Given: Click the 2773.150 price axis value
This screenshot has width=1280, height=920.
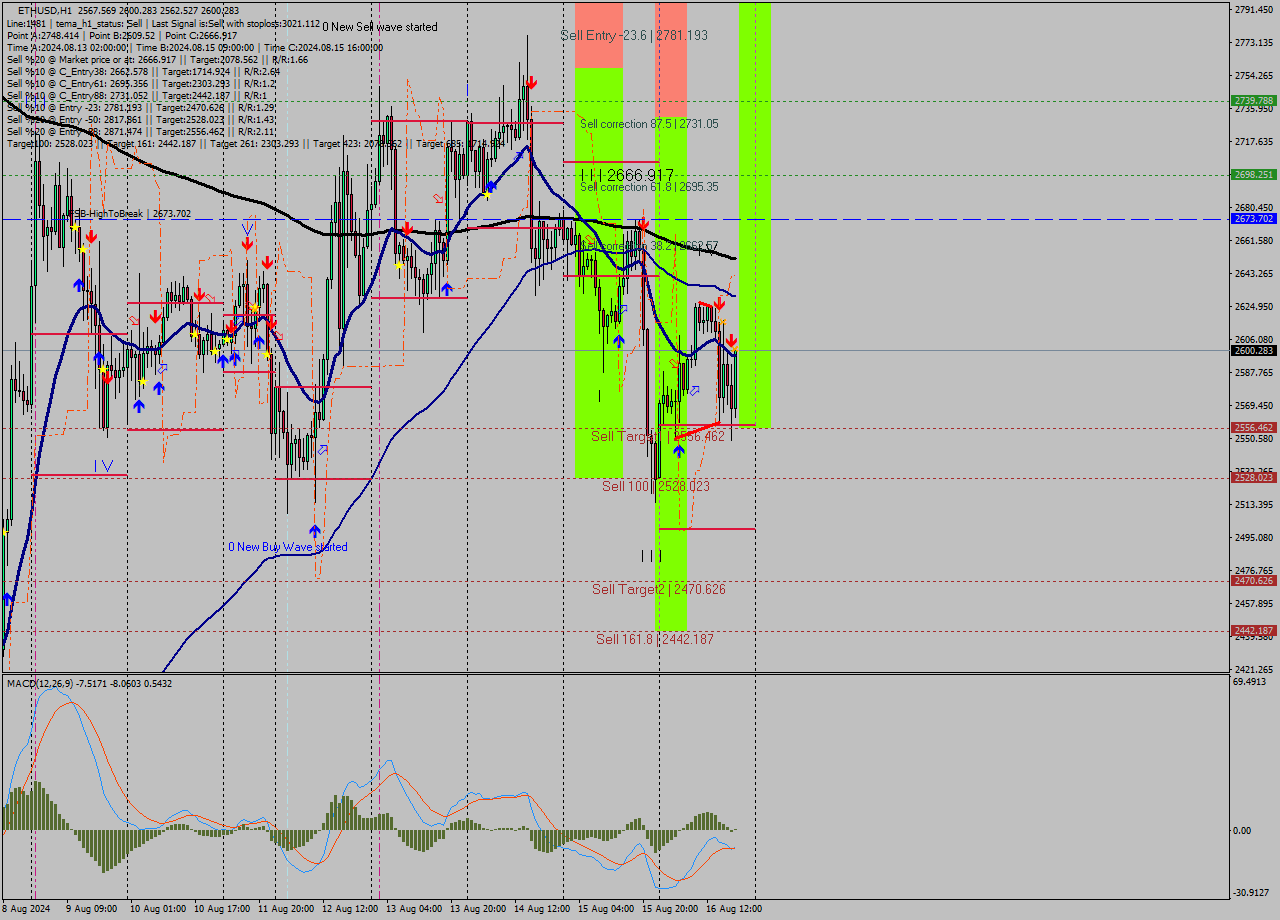Looking at the screenshot, I should pyautogui.click(x=1254, y=43).
